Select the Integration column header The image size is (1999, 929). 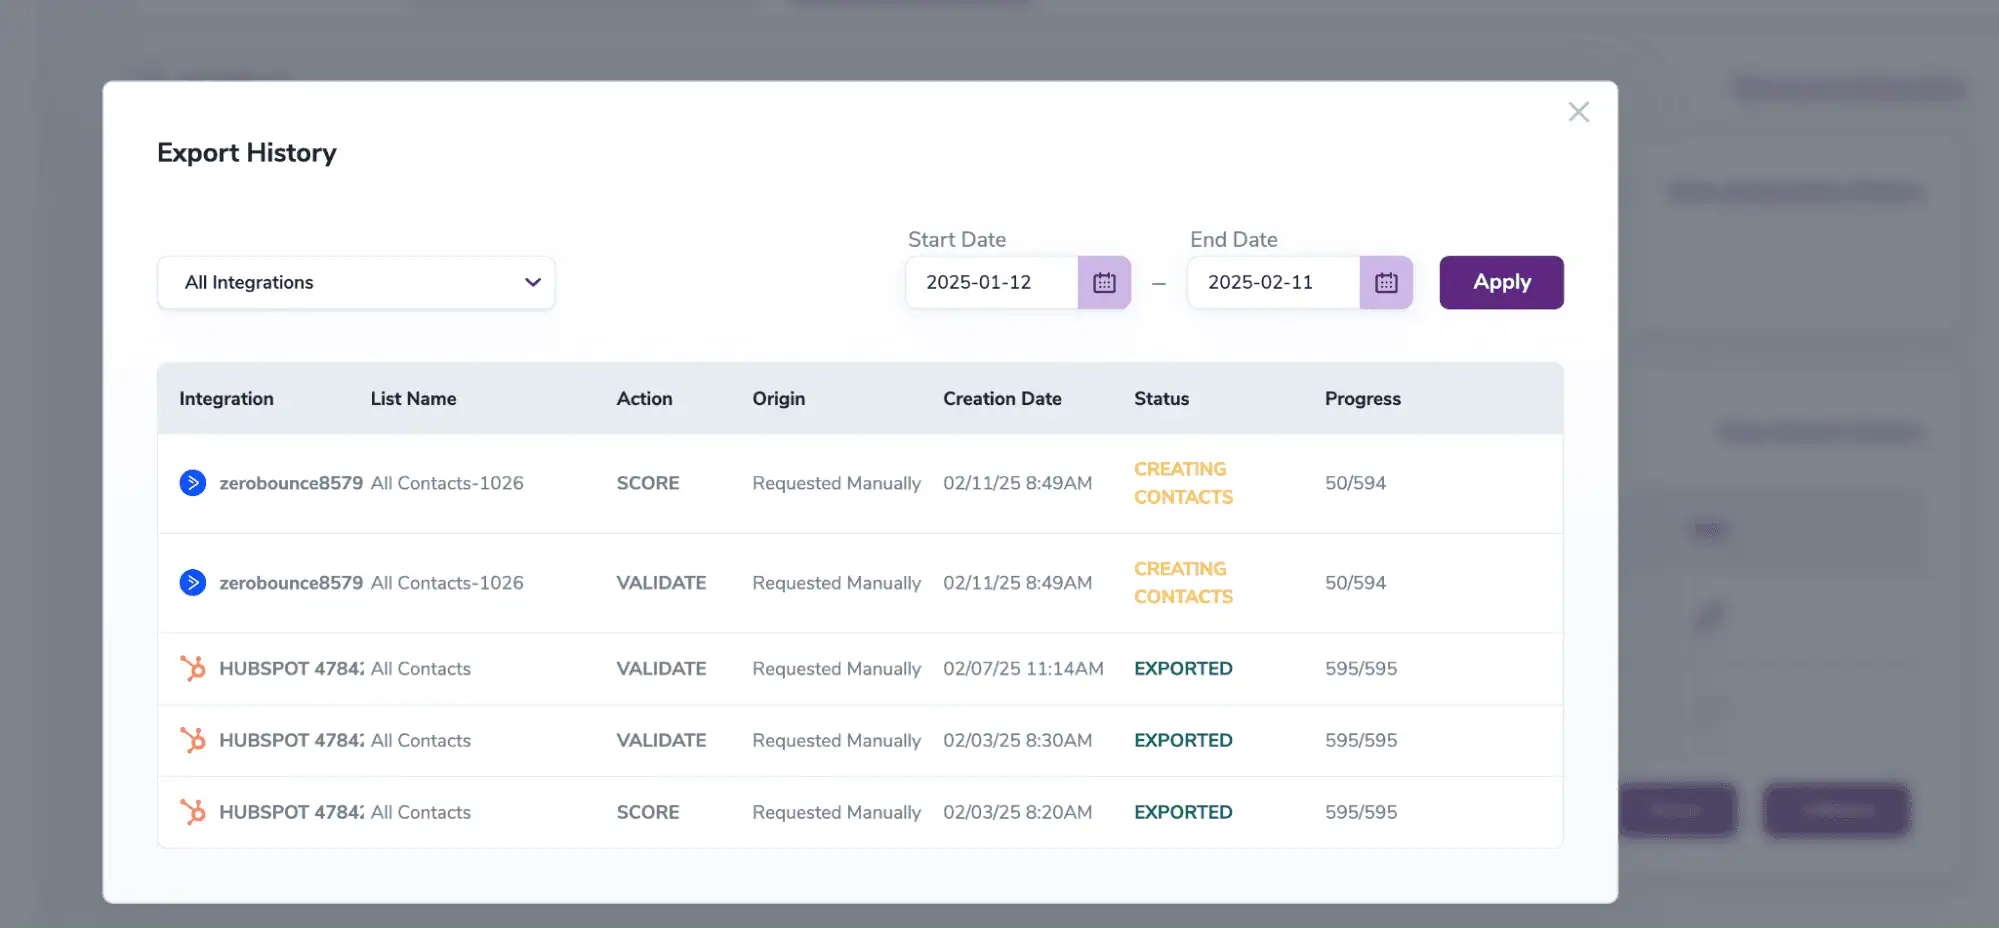click(x=226, y=399)
